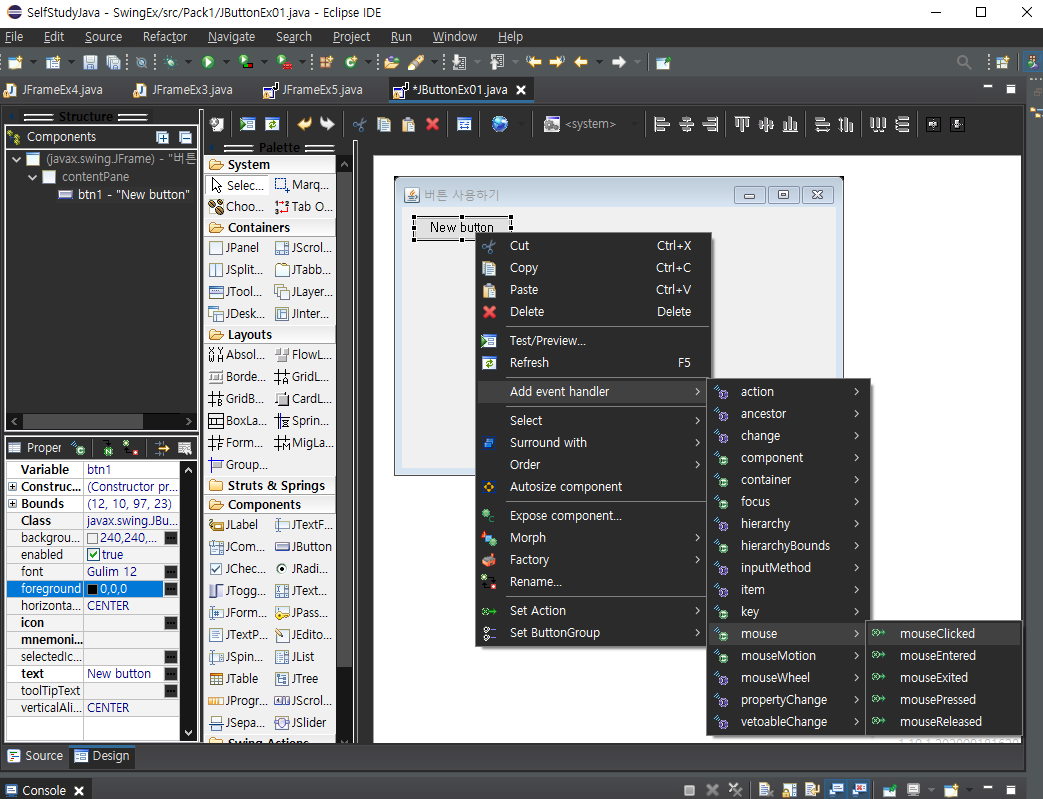The height and width of the screenshot is (799, 1043).
Task: Expand the Constructor property row
Action: click(12, 486)
